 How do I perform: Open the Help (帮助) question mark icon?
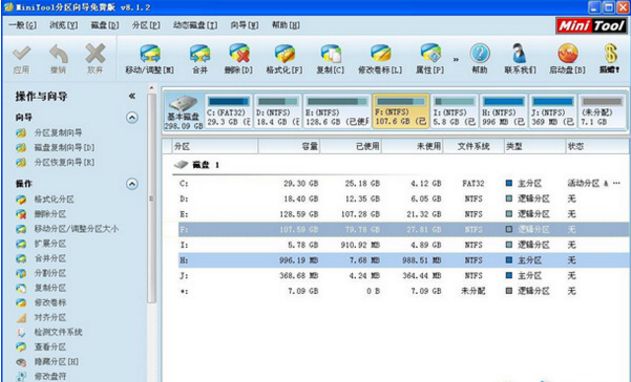coord(480,53)
